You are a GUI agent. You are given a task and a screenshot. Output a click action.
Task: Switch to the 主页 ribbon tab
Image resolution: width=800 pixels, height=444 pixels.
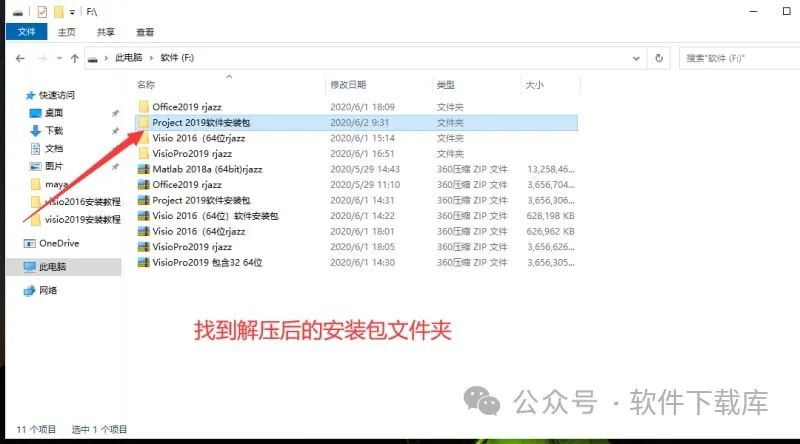[66, 32]
